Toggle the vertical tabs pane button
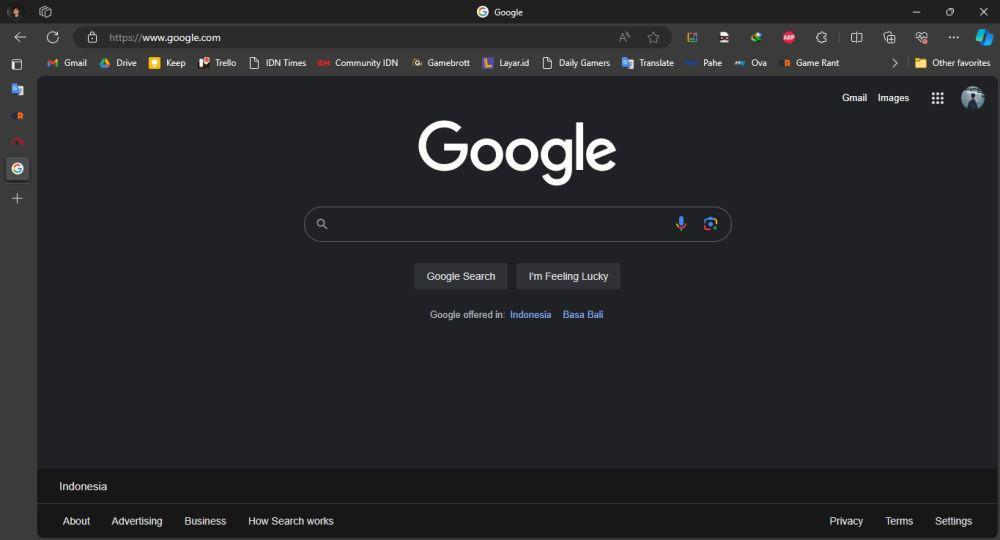Image resolution: width=1000 pixels, height=540 pixels. click(x=17, y=64)
